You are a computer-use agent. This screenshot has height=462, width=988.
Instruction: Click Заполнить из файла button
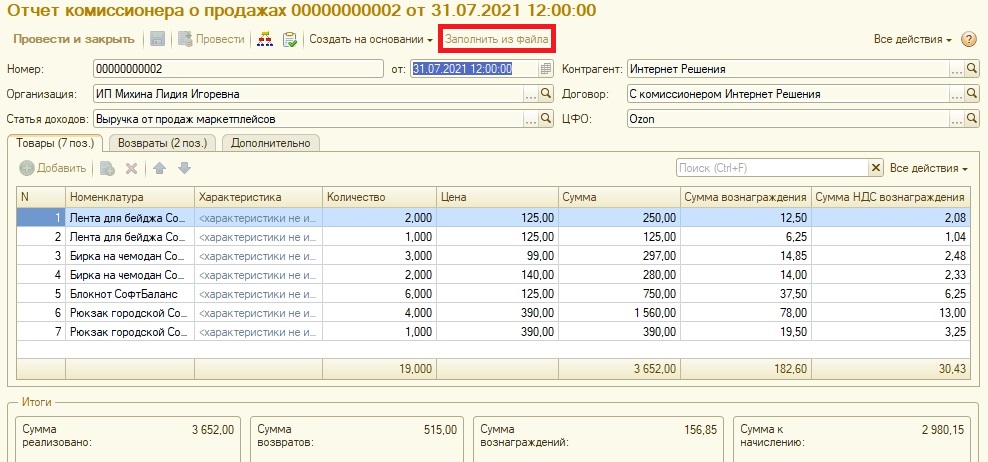coord(497,39)
